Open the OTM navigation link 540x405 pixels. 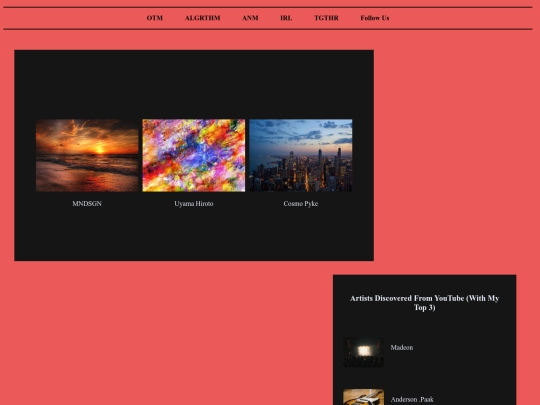pos(155,18)
